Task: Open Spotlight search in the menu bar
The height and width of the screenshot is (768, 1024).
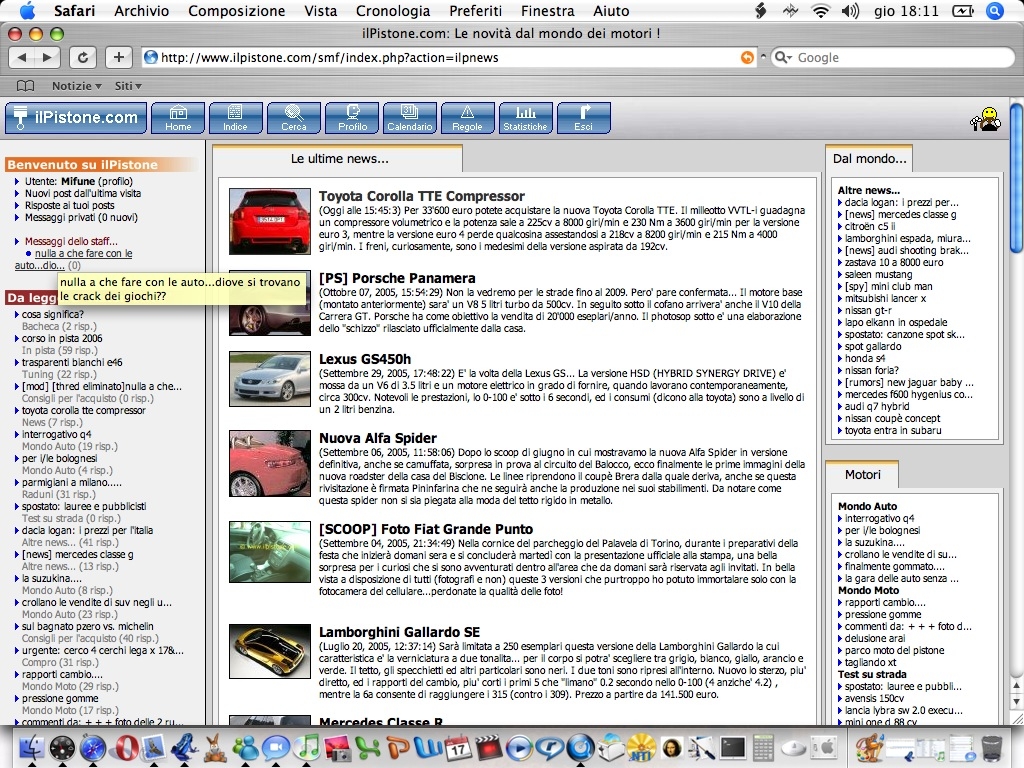Action: point(995,11)
